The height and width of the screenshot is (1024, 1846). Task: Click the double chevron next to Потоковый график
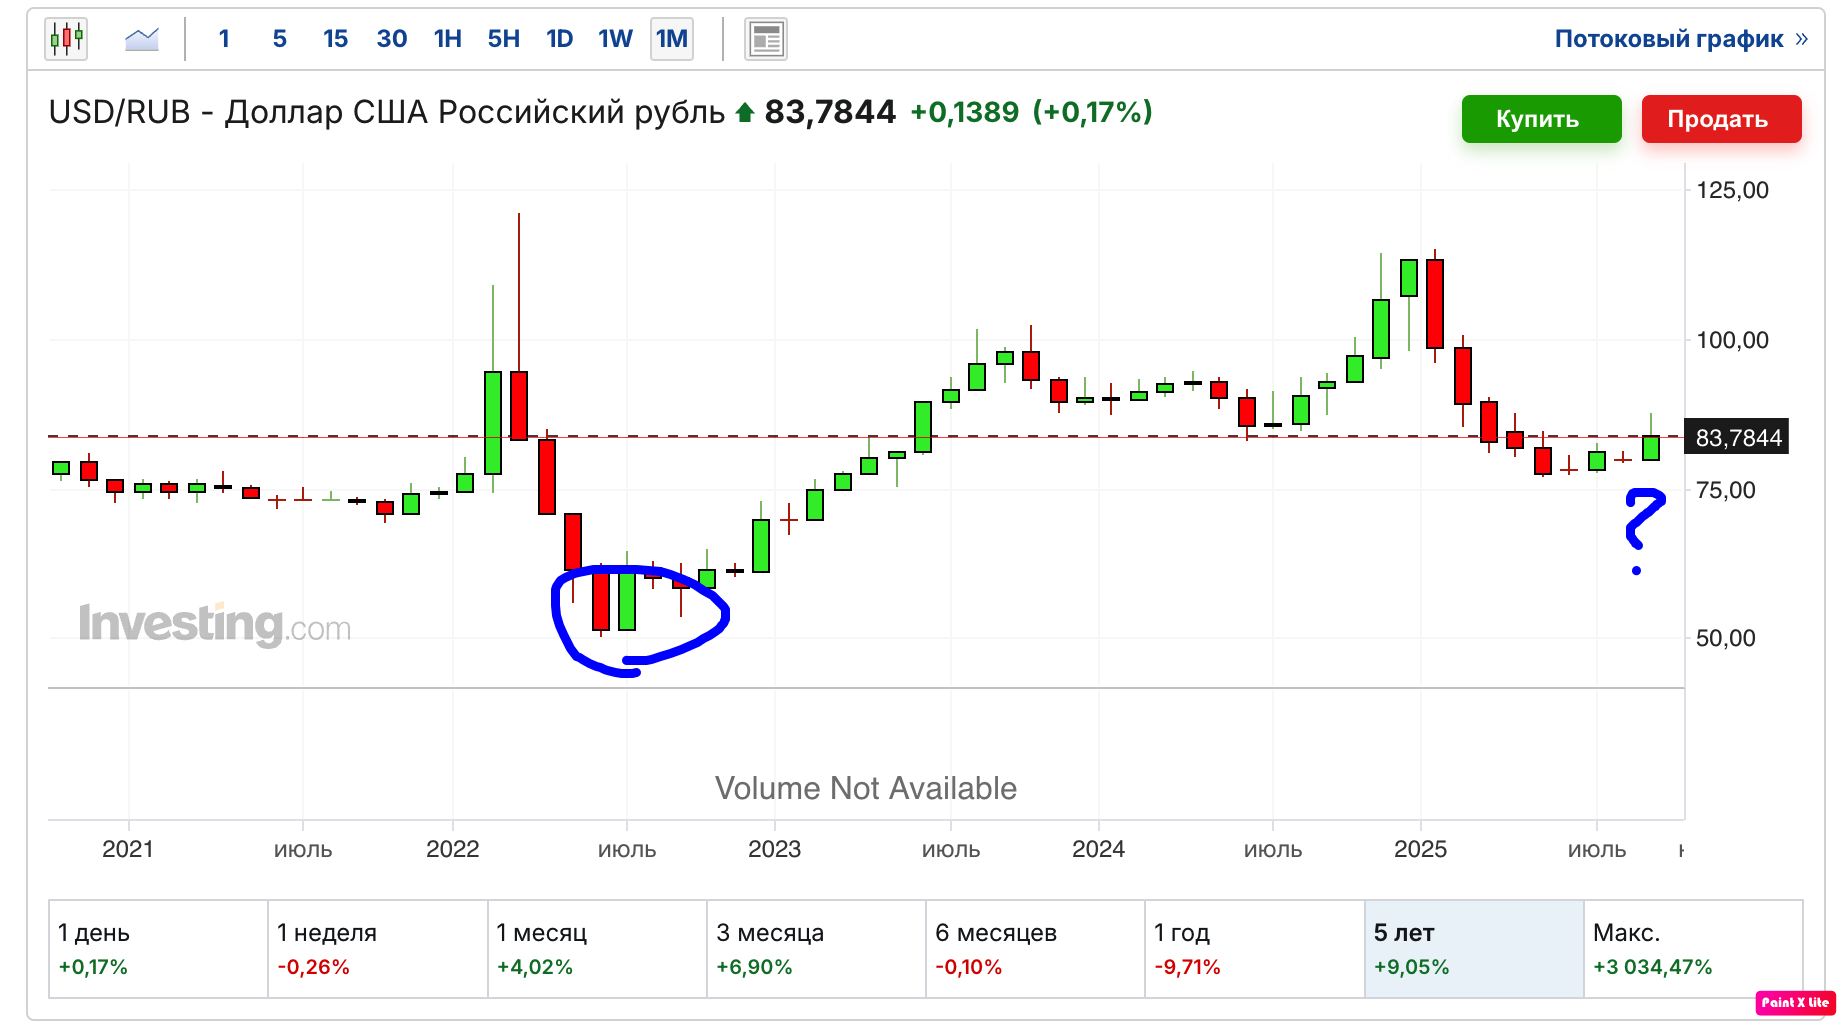[x=1802, y=39]
